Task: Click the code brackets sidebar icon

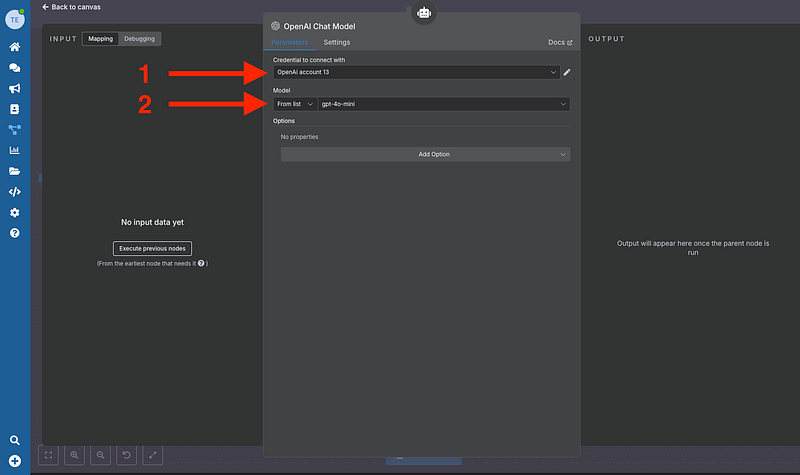Action: click(x=15, y=191)
